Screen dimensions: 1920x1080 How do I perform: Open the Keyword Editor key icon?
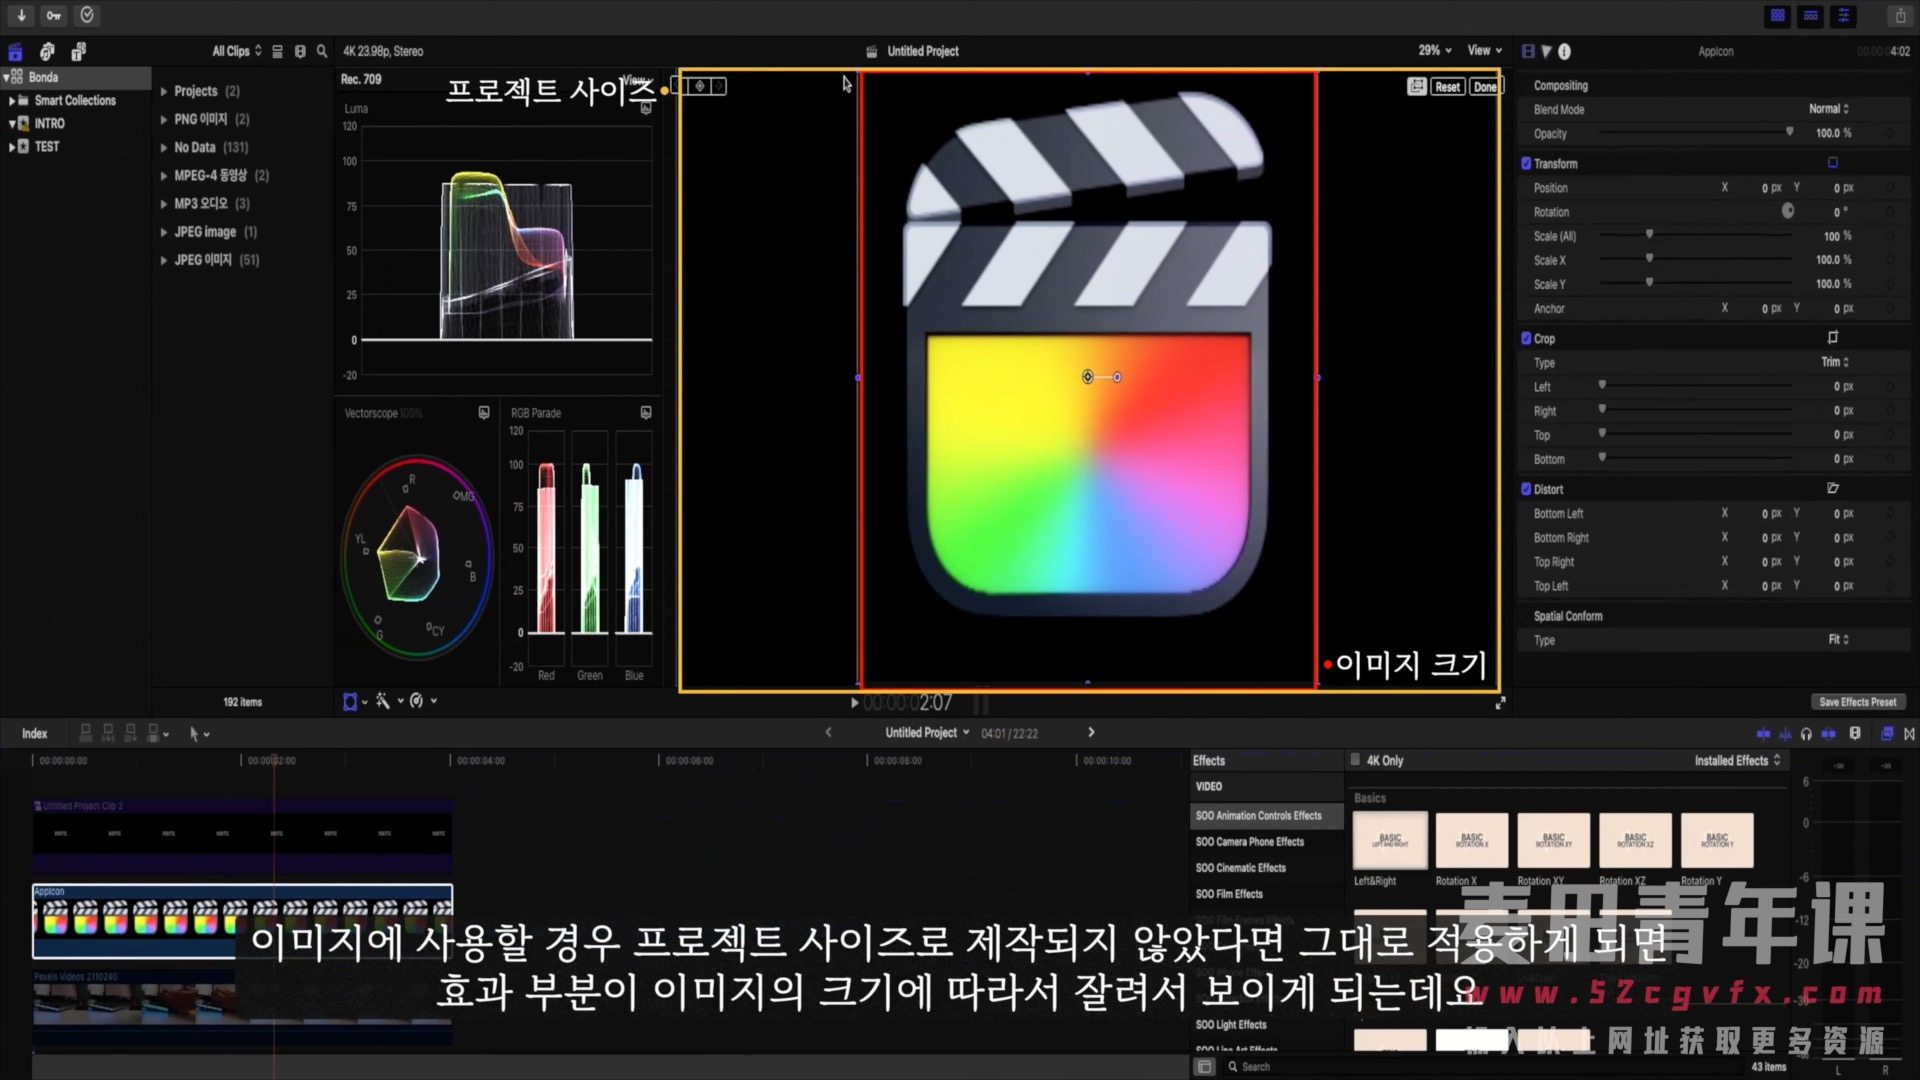[54, 15]
